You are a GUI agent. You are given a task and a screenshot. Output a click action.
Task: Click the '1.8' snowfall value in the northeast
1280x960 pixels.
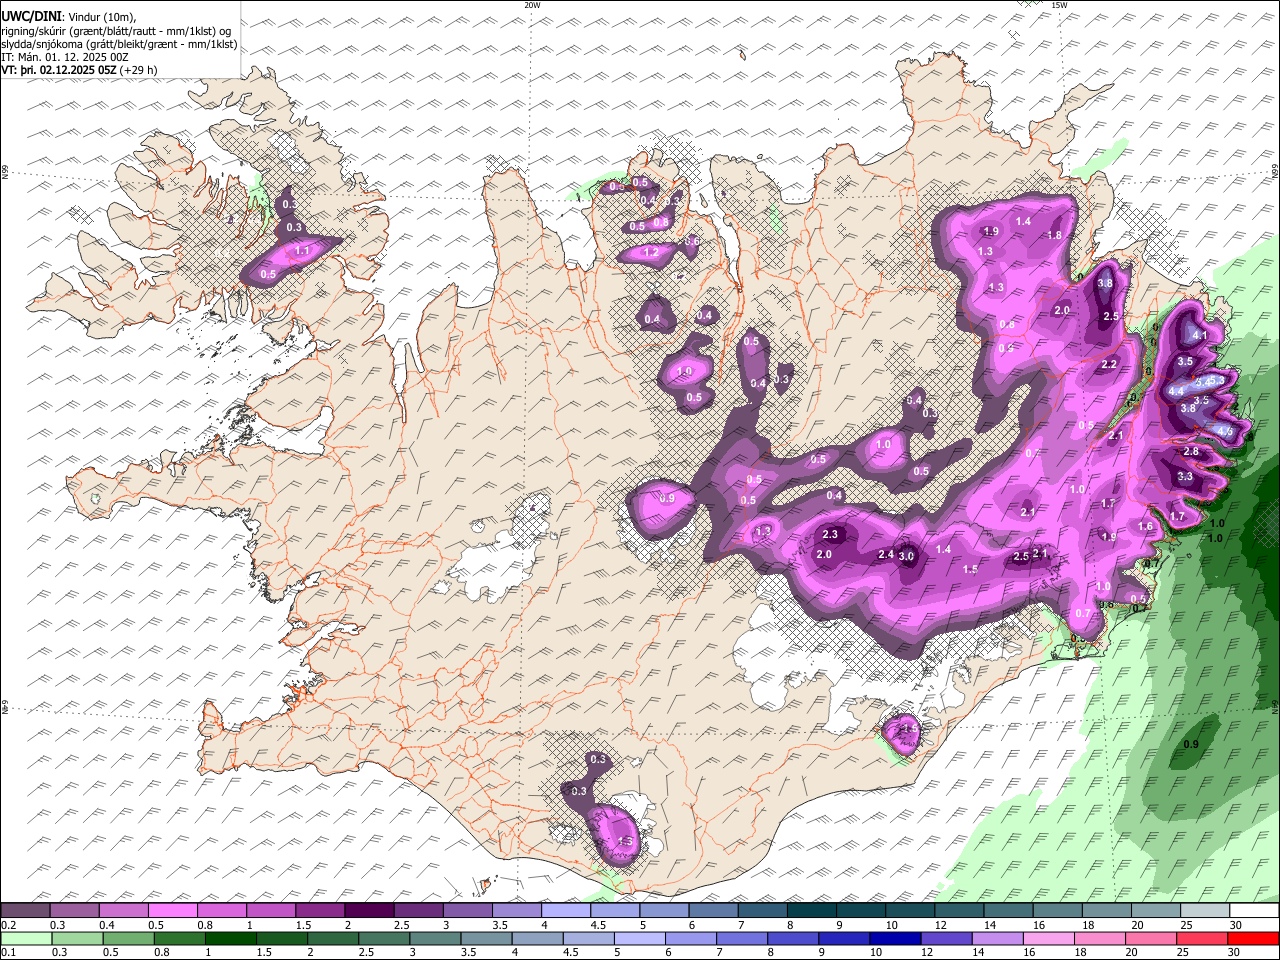tap(1054, 236)
